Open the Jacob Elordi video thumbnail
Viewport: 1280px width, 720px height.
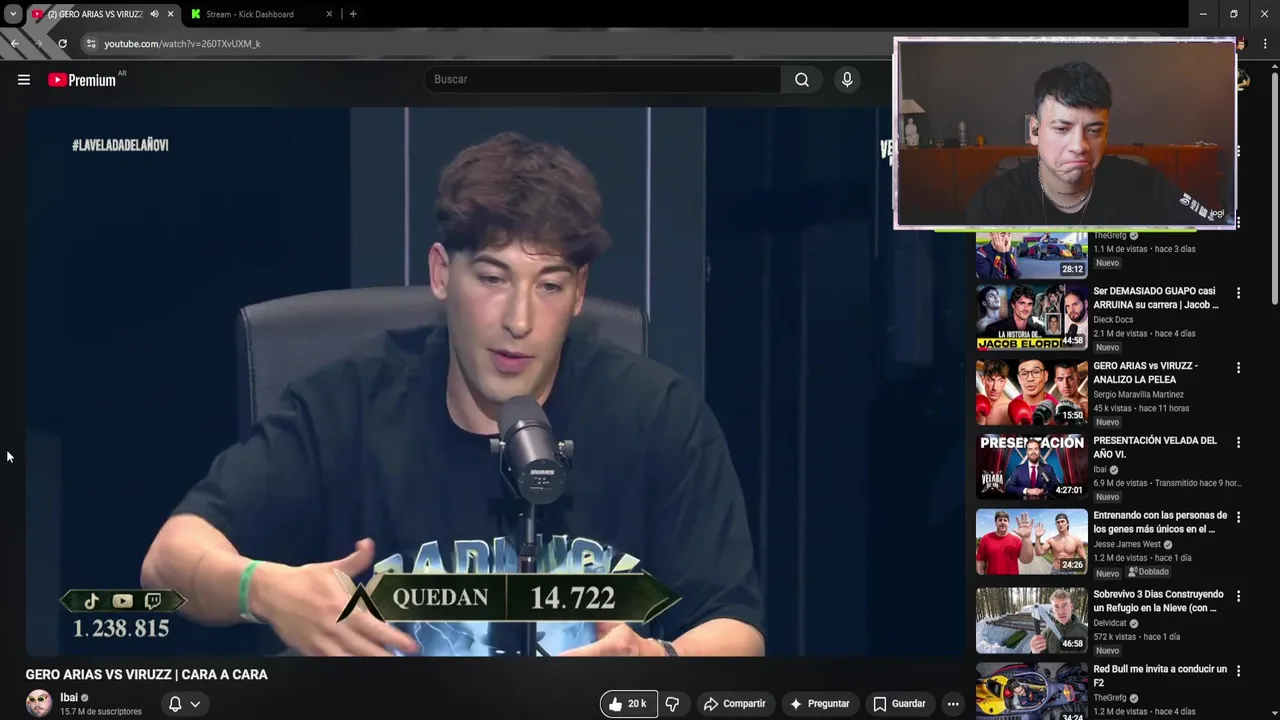(x=1031, y=317)
